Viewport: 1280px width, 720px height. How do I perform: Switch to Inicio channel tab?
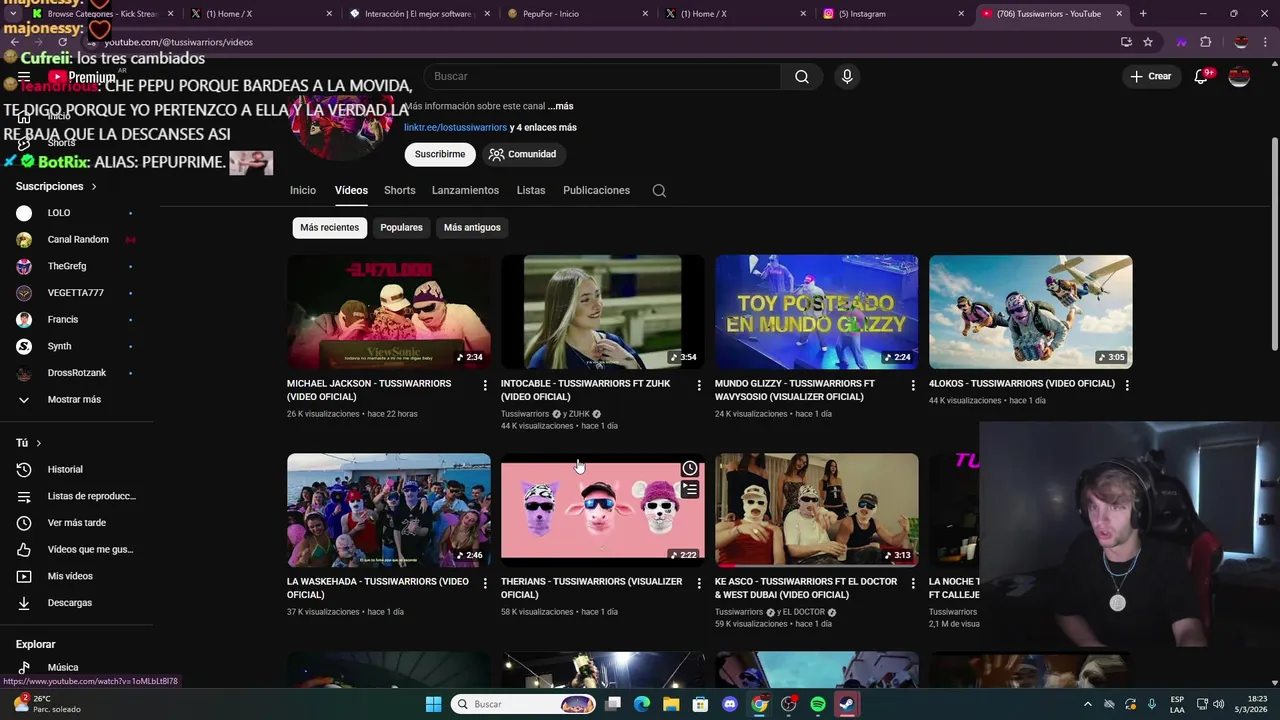pos(303,190)
